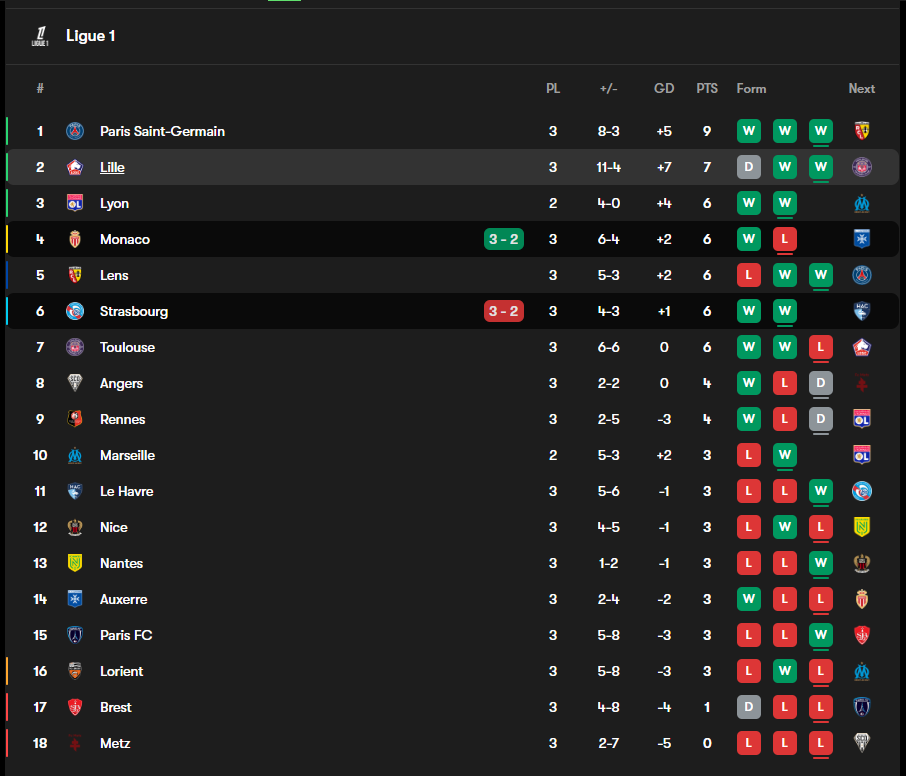Click Monaco's red L form badge
The image size is (906, 776).
pos(785,239)
